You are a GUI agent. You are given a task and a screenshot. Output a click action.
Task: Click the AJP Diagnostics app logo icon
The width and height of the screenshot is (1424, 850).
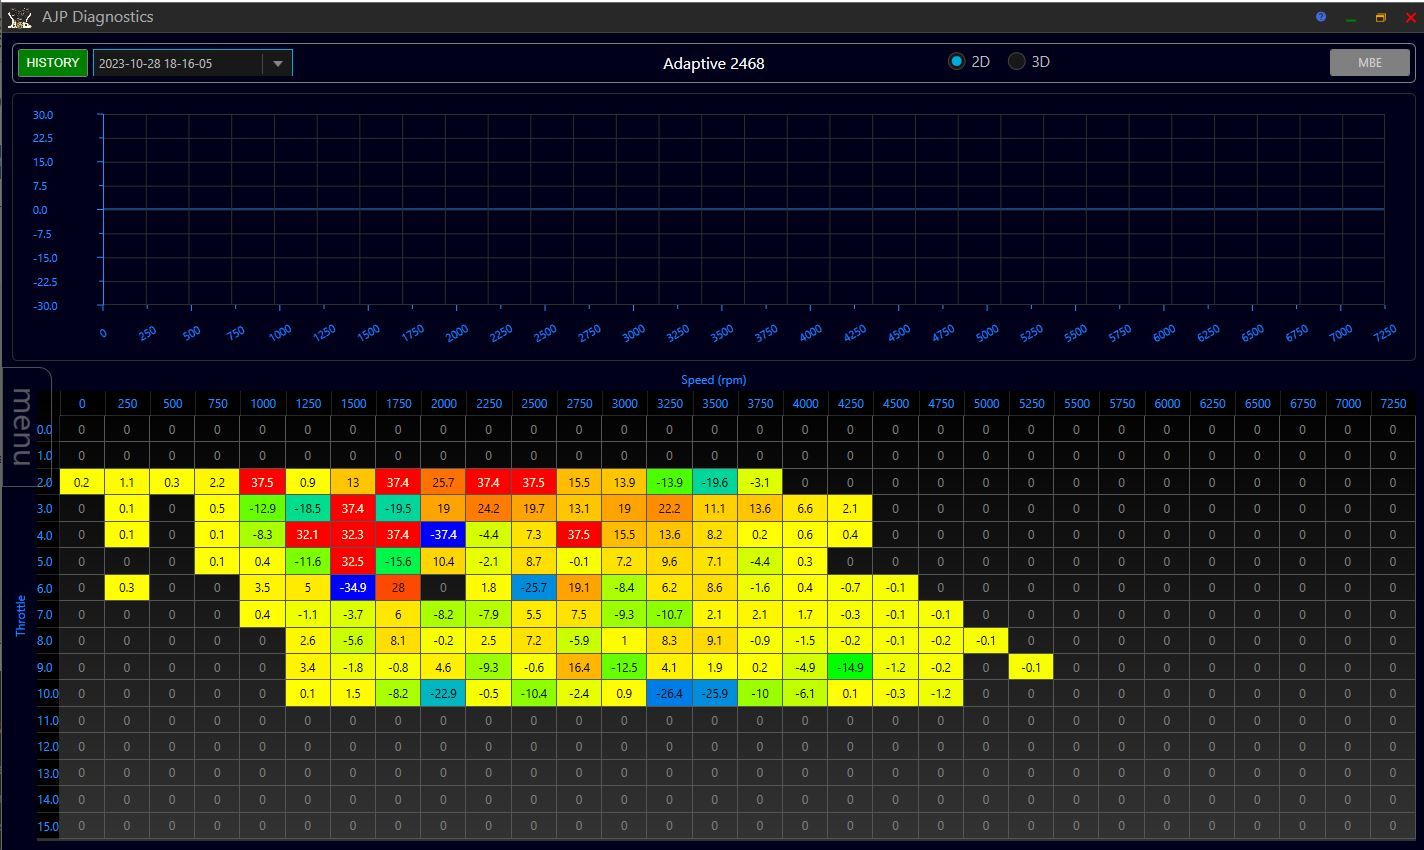[x=19, y=17]
